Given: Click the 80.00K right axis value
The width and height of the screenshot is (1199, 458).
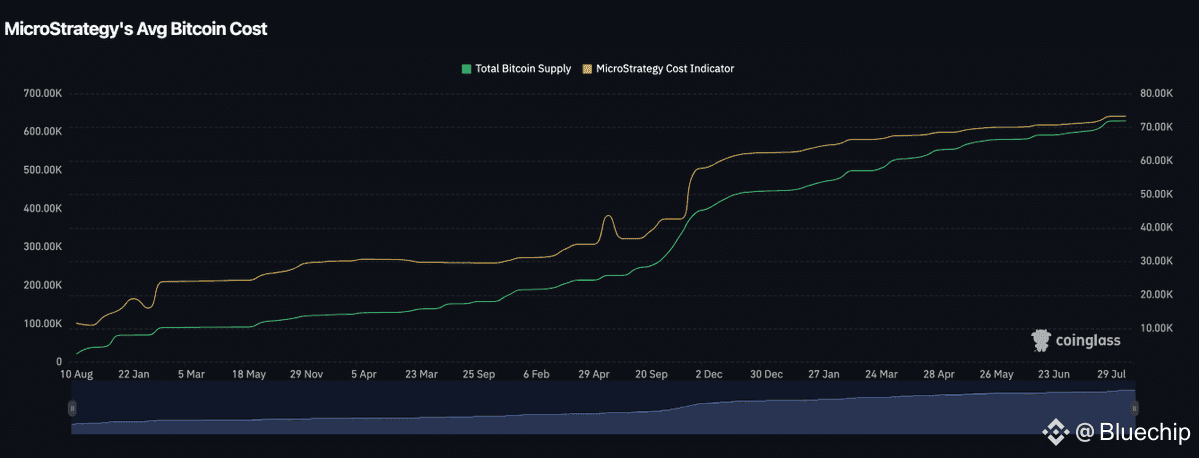Looking at the screenshot, I should [1155, 93].
